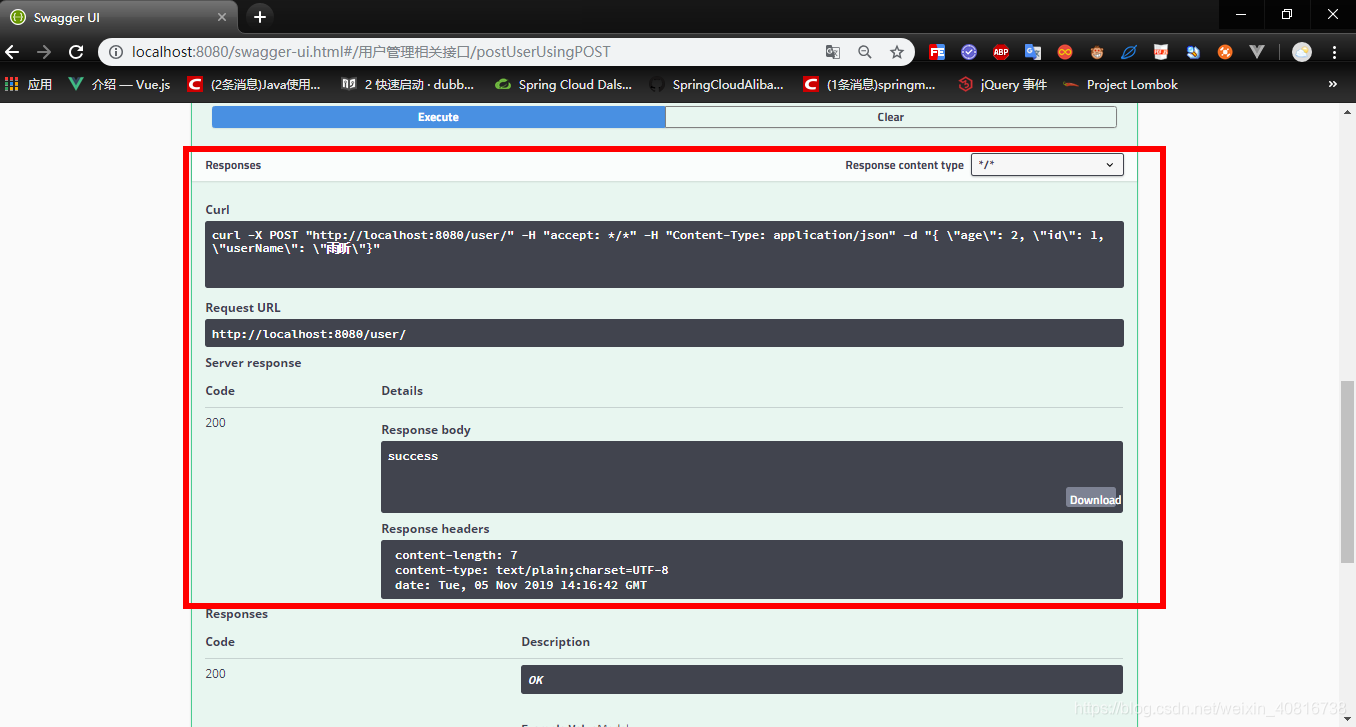The image size is (1356, 727).
Task: Open the purple checkmark extension
Action: [969, 52]
